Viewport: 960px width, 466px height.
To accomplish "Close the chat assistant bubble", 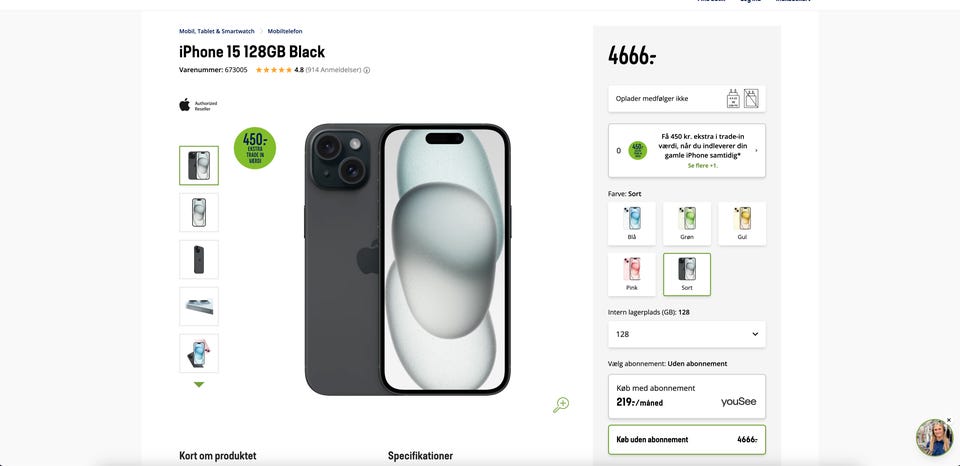I will [x=949, y=420].
